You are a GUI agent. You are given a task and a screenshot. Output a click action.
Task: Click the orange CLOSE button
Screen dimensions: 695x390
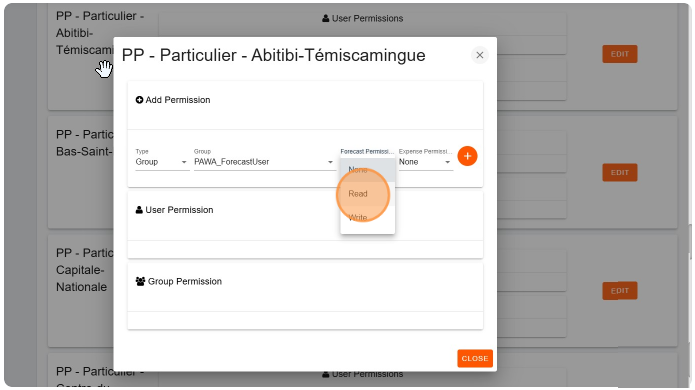(x=475, y=359)
